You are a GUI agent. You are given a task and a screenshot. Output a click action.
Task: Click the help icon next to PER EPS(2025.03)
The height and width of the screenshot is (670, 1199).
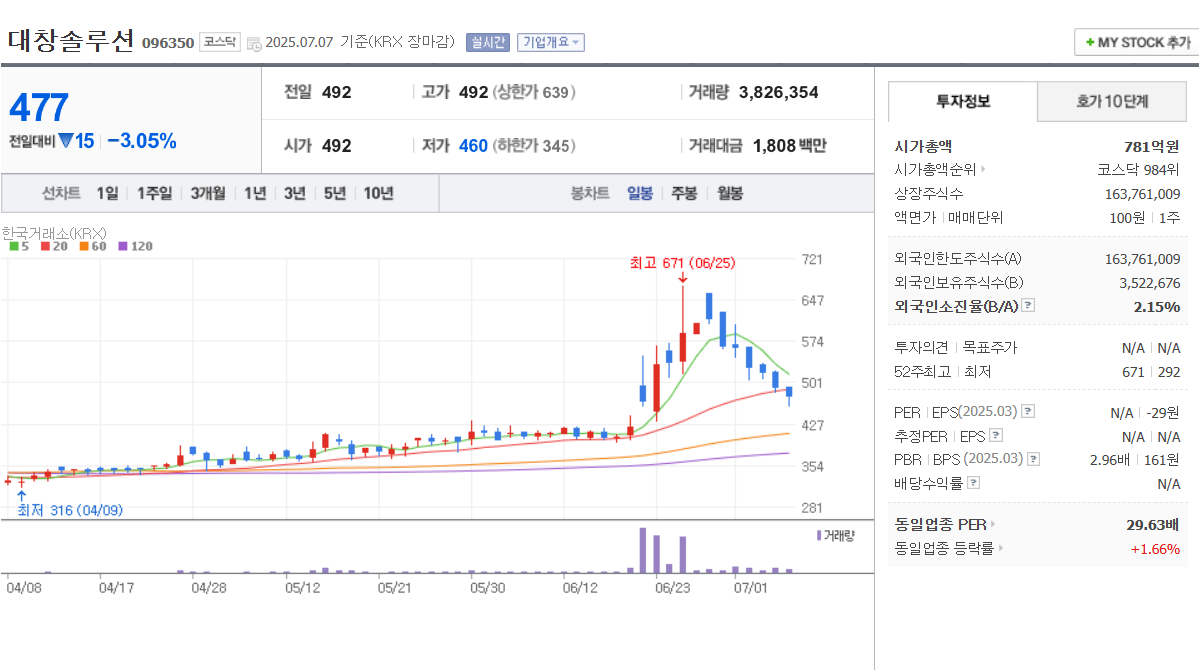coord(1028,411)
